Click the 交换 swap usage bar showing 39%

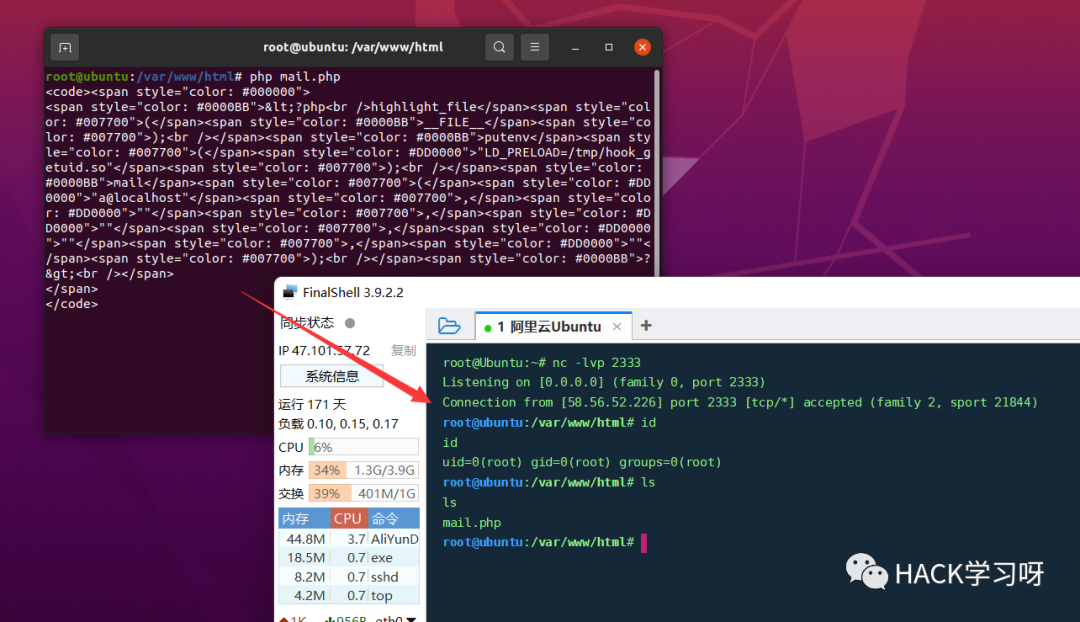point(364,493)
